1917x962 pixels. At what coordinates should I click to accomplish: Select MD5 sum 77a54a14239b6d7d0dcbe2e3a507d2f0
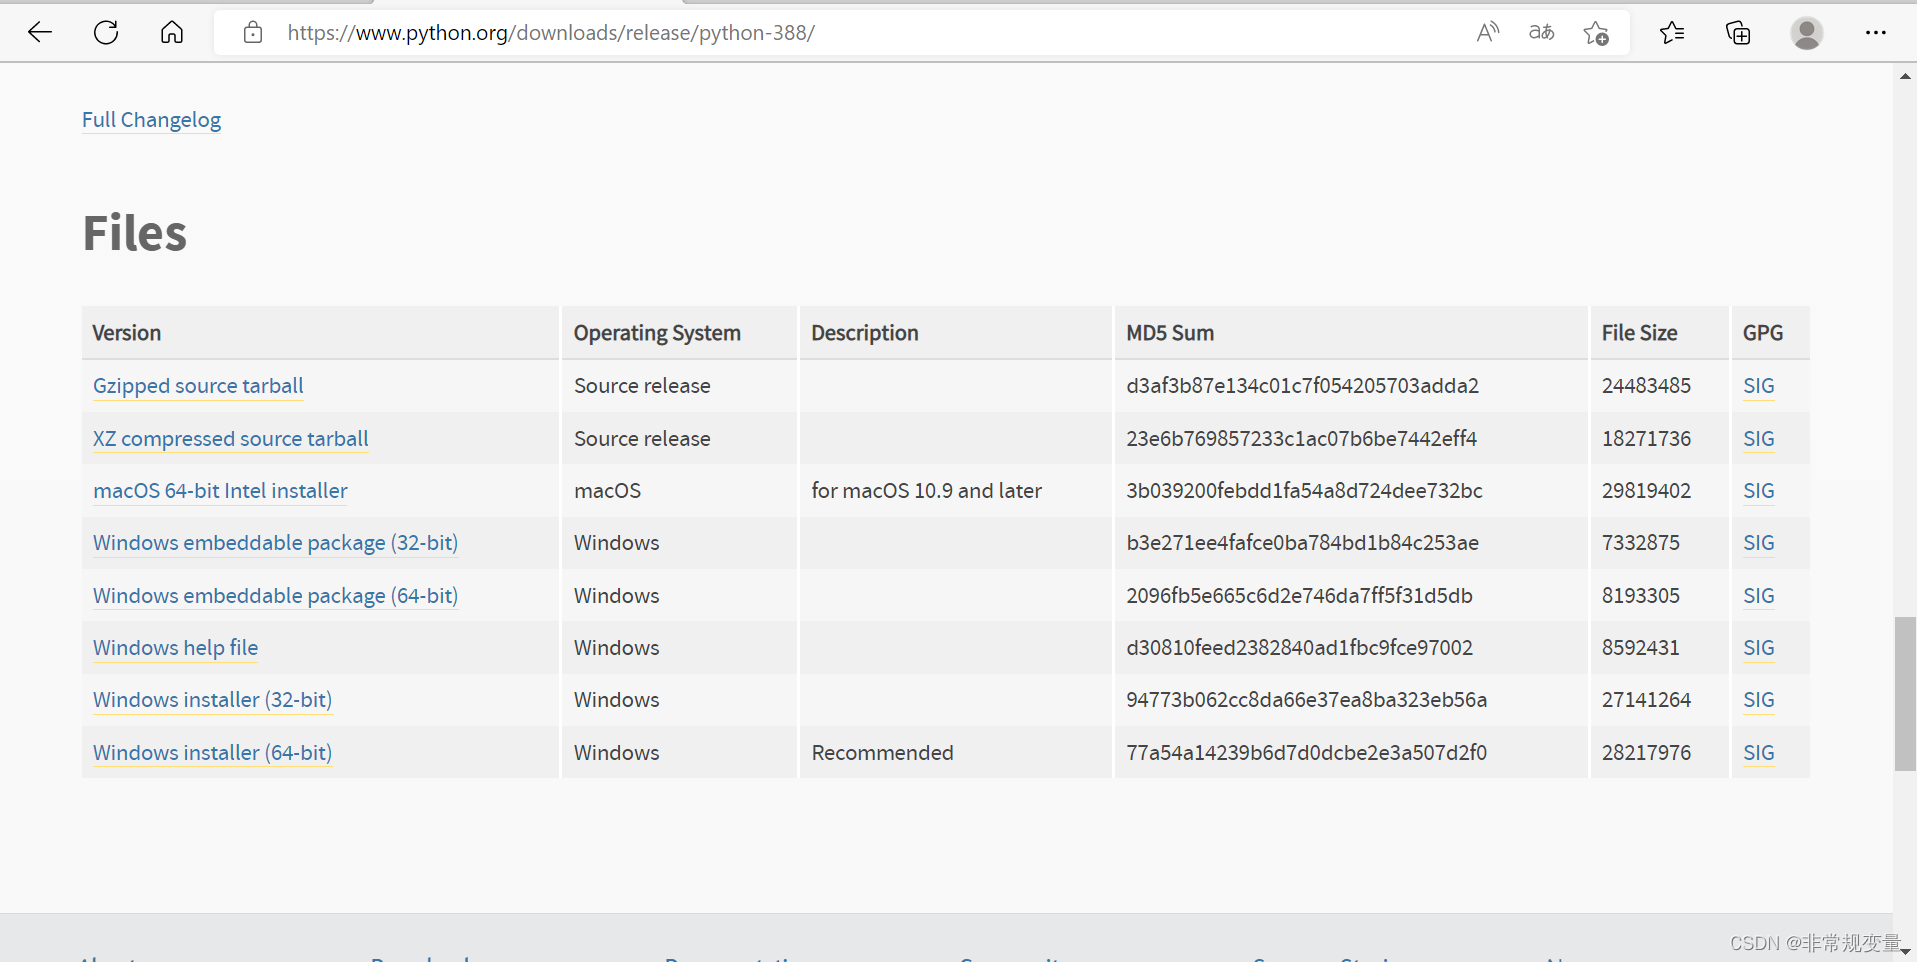pyautogui.click(x=1306, y=753)
